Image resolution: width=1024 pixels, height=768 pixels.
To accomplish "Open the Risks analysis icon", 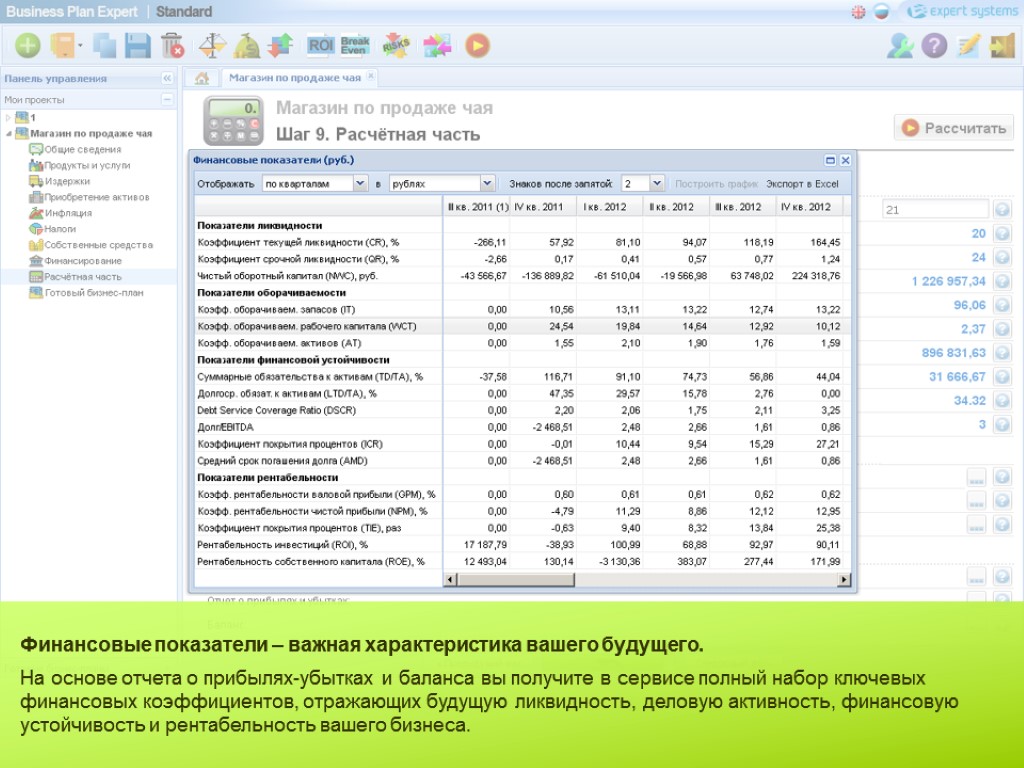I will (x=396, y=45).
